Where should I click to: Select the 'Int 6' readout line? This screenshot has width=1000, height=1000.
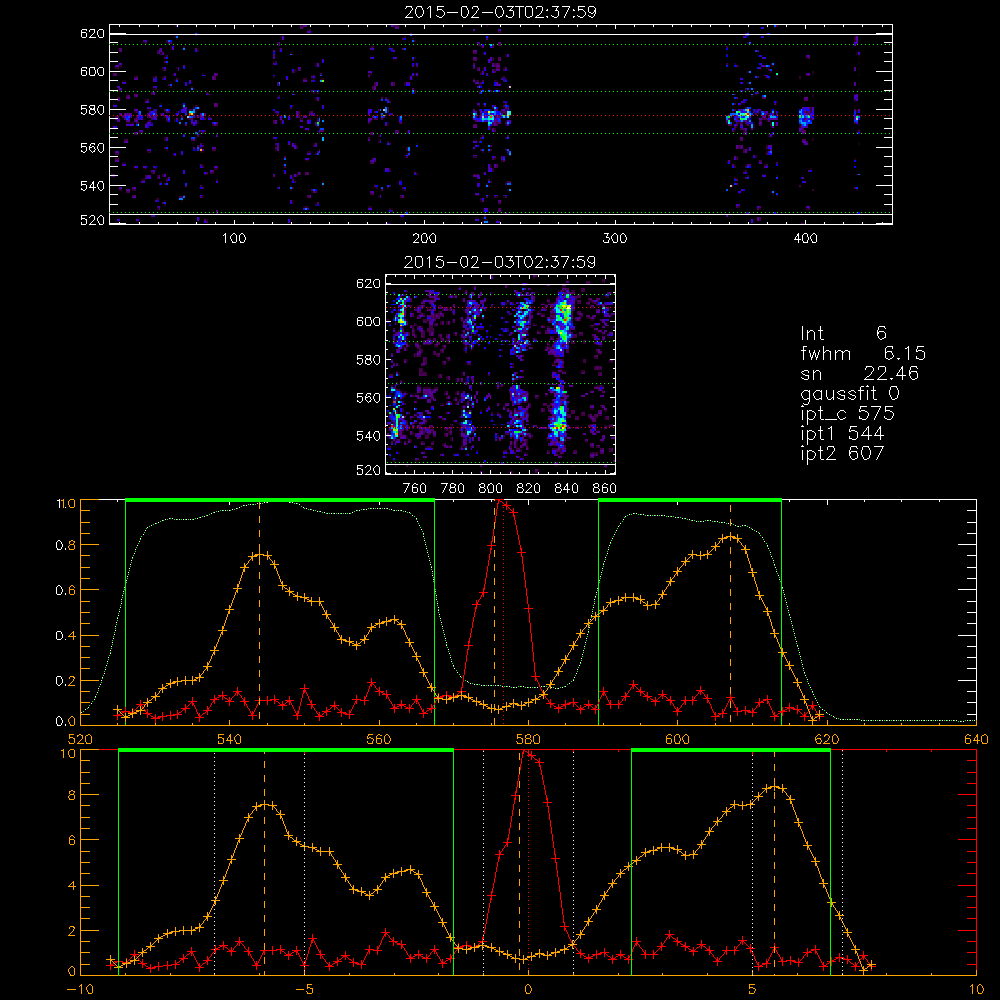pos(843,333)
